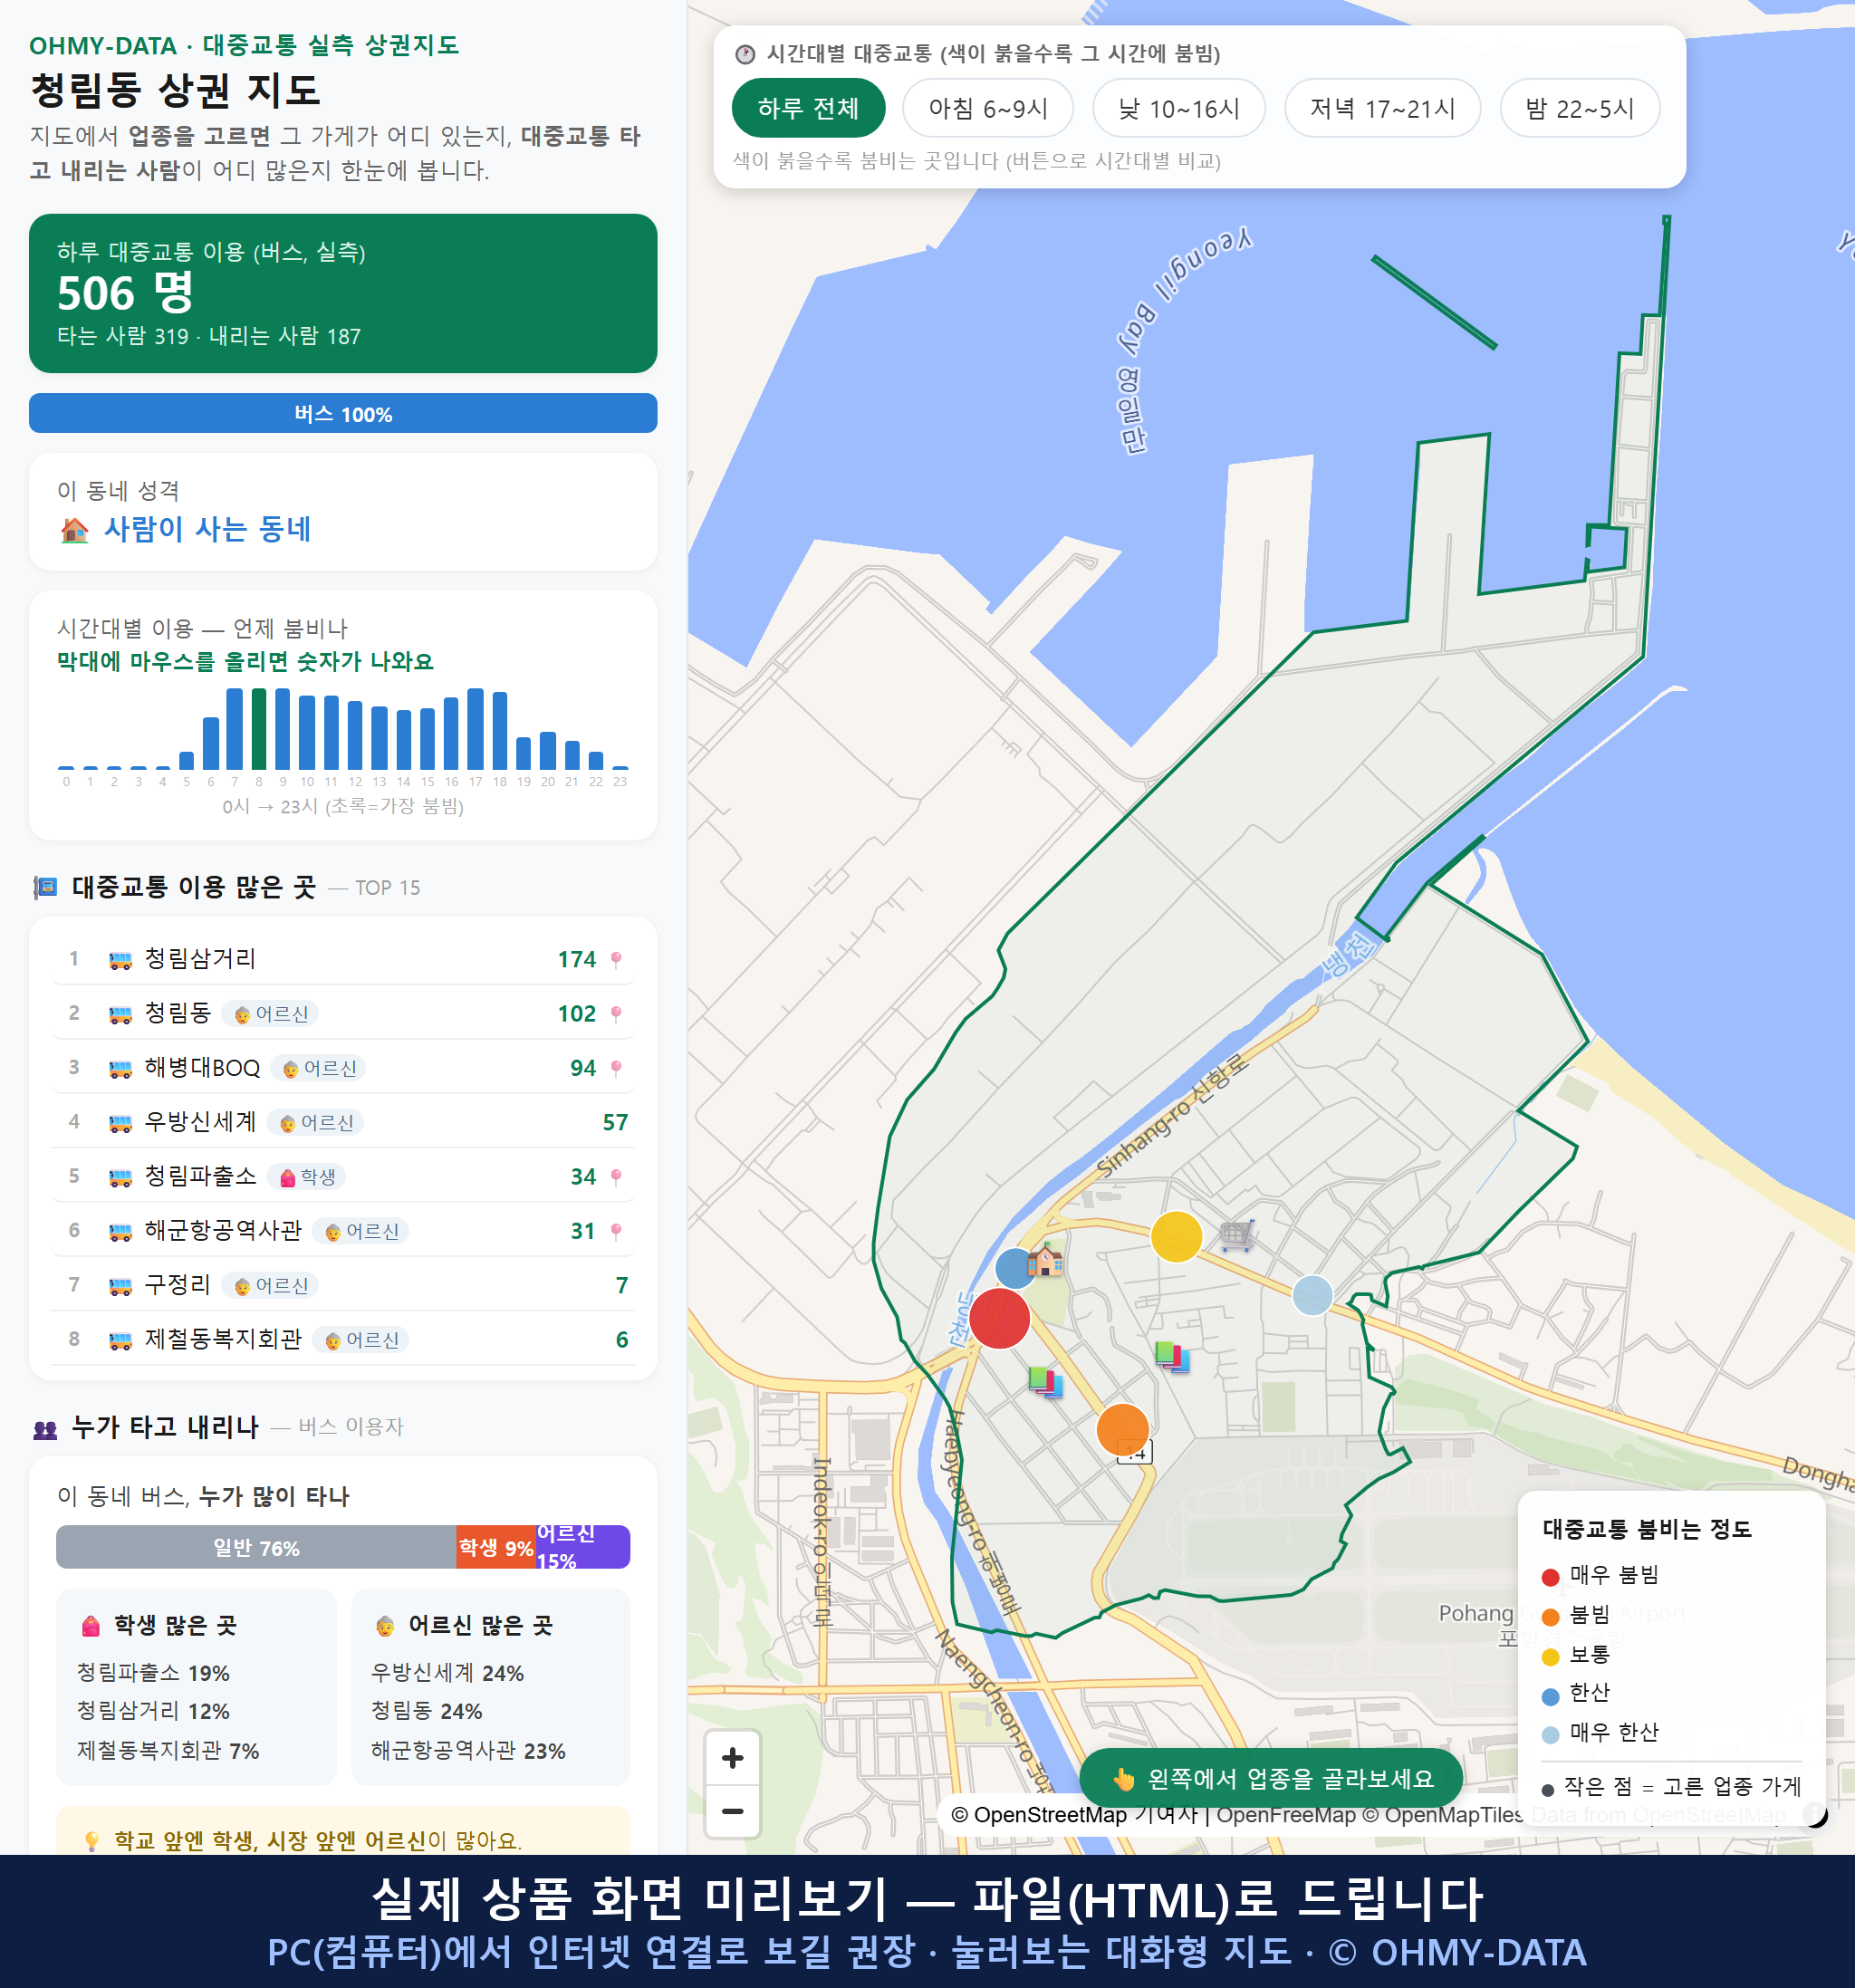Click the orange bus stop marker near road 14
The height and width of the screenshot is (1988, 1855).
click(x=1123, y=1430)
